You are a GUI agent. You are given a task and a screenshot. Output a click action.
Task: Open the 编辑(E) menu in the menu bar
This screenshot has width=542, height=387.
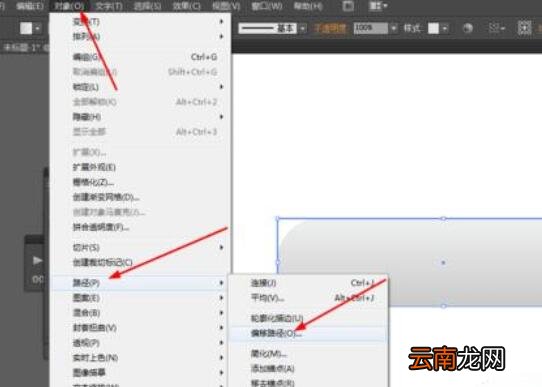coord(30,6)
